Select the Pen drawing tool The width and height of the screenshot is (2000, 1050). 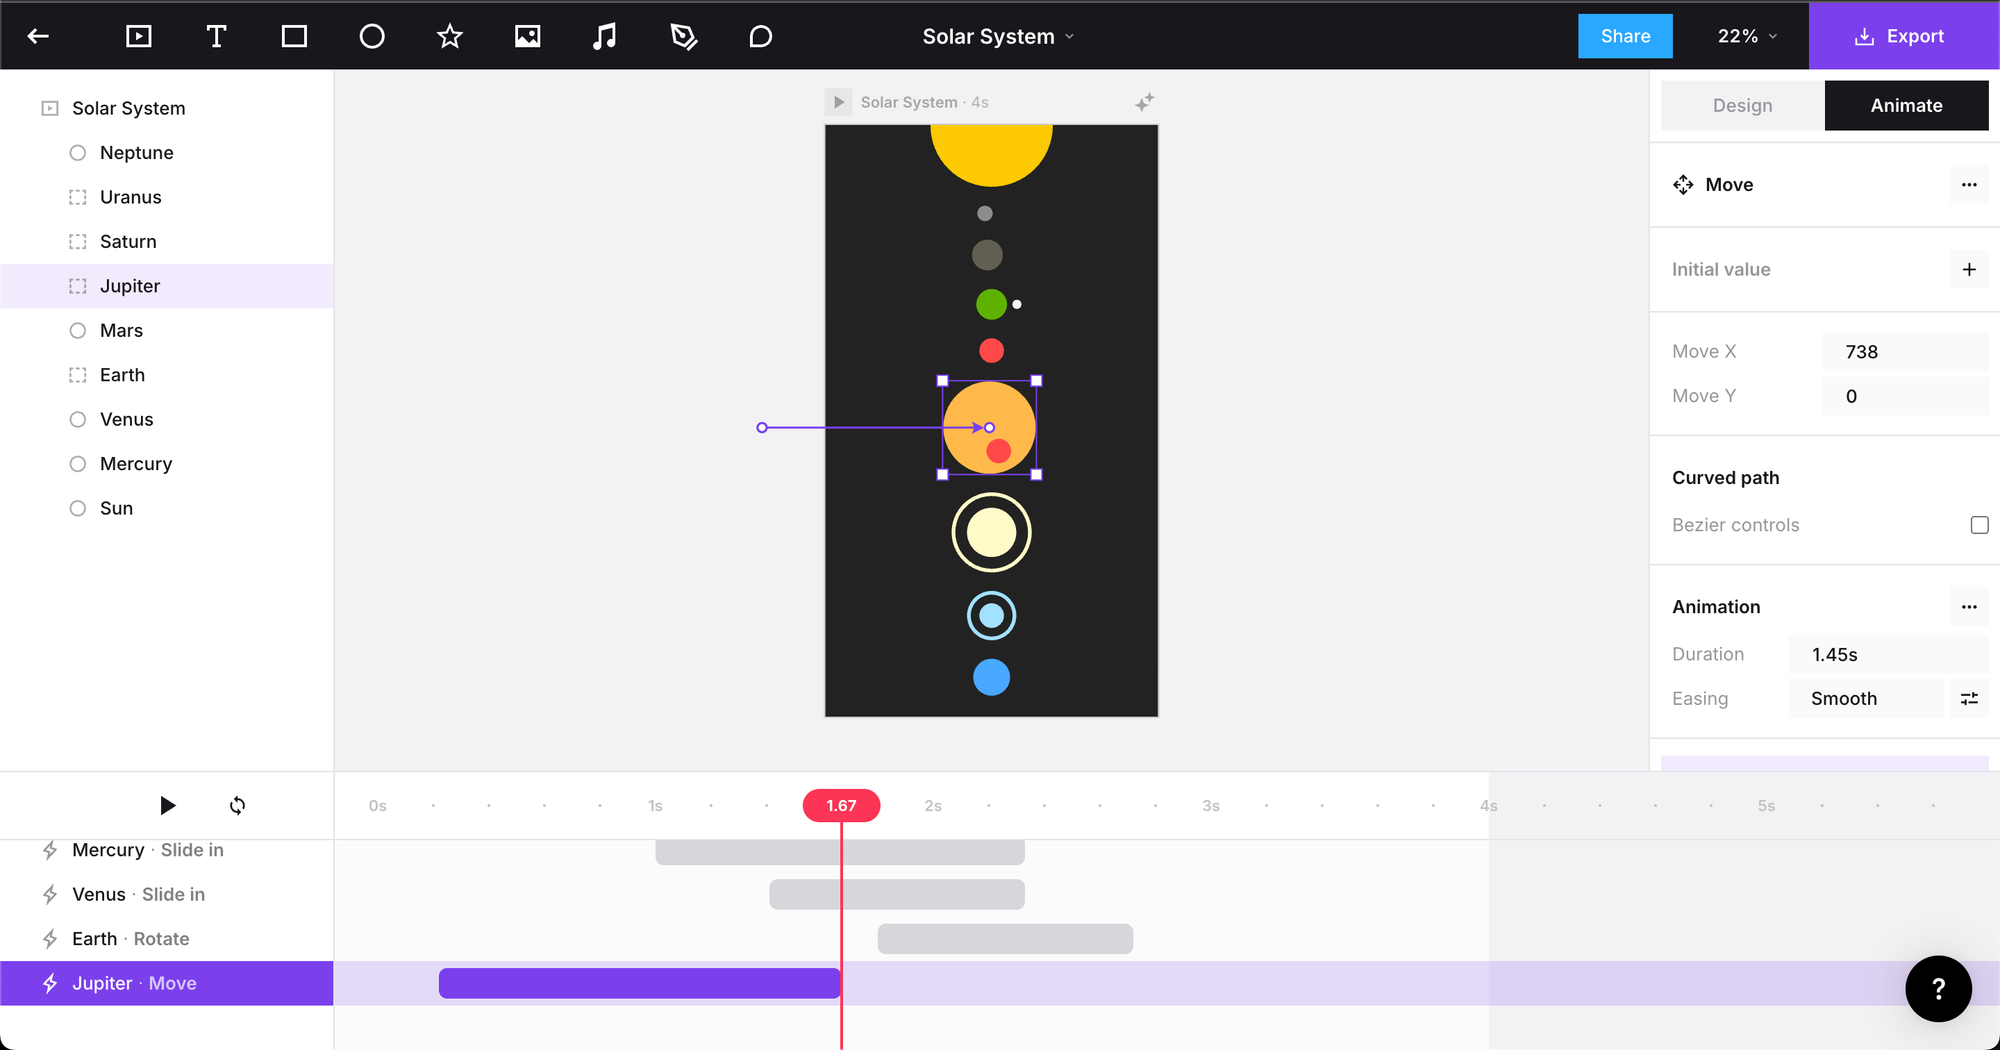click(x=683, y=37)
